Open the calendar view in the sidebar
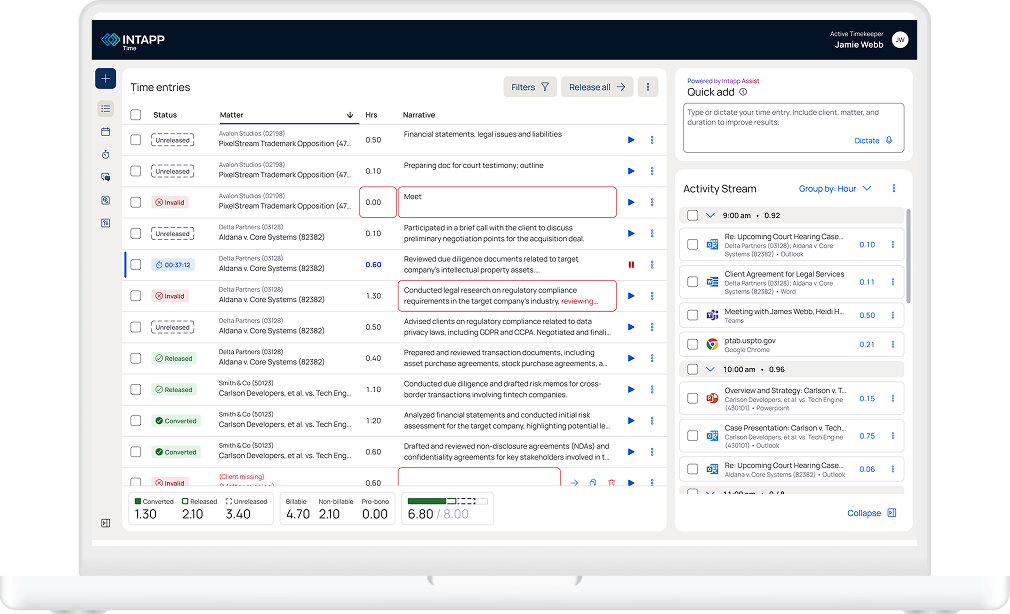 (x=105, y=131)
